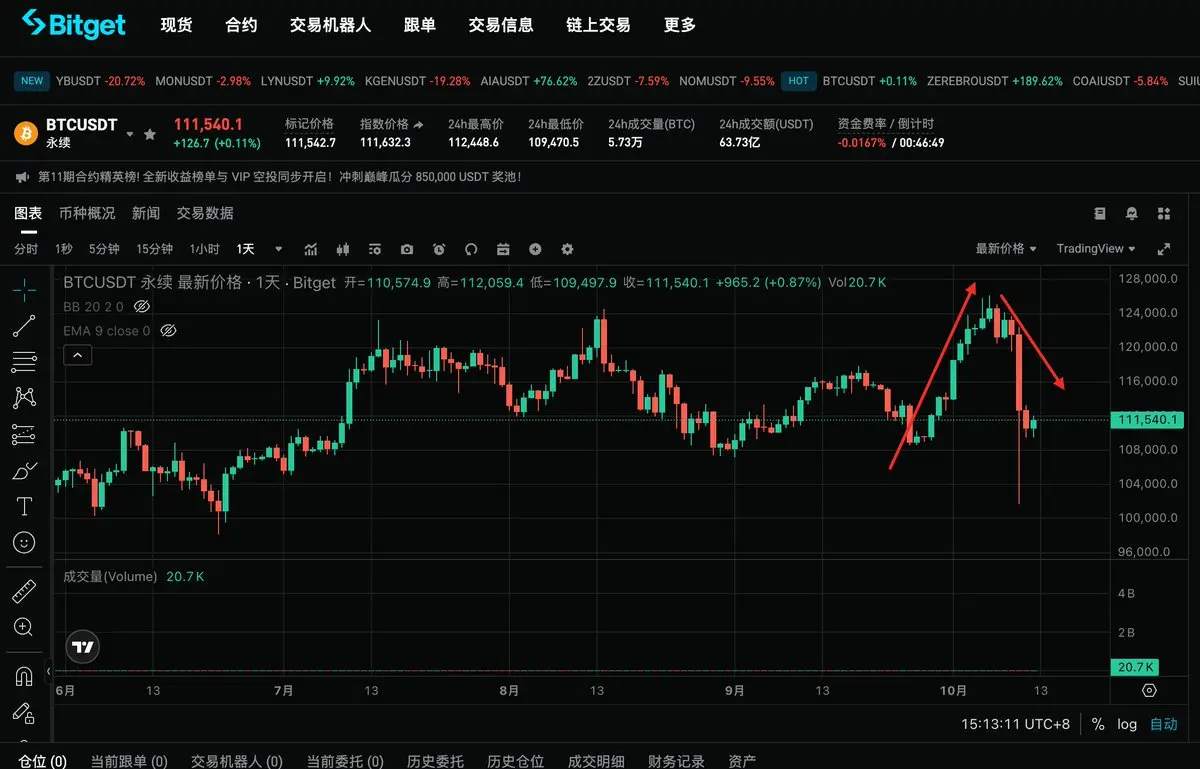Toggle log scale on the price axis
The image size is (1200, 769).
[1127, 724]
